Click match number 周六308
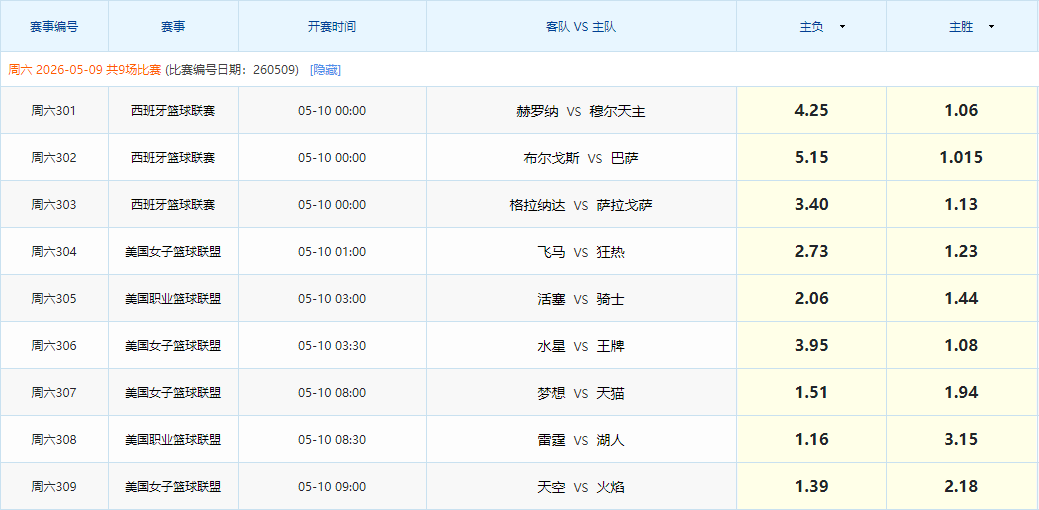This screenshot has width=1039, height=510. pyautogui.click(x=54, y=440)
